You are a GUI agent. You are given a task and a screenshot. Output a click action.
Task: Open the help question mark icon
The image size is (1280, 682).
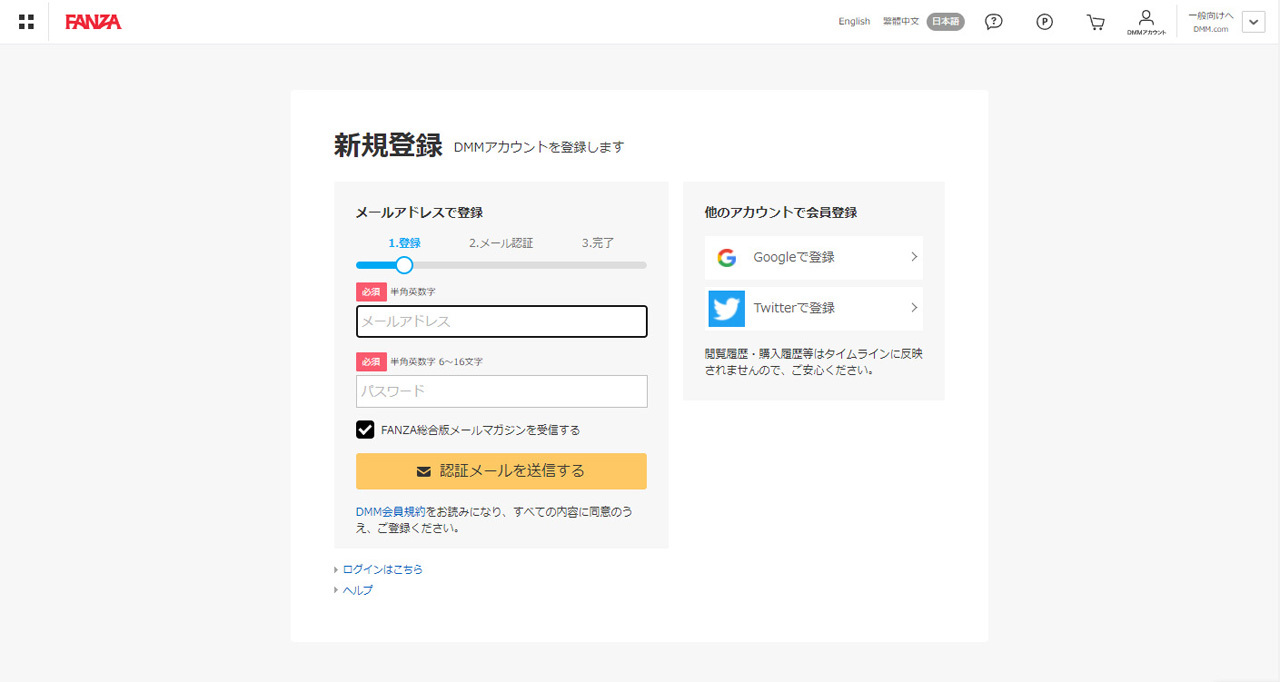click(993, 22)
